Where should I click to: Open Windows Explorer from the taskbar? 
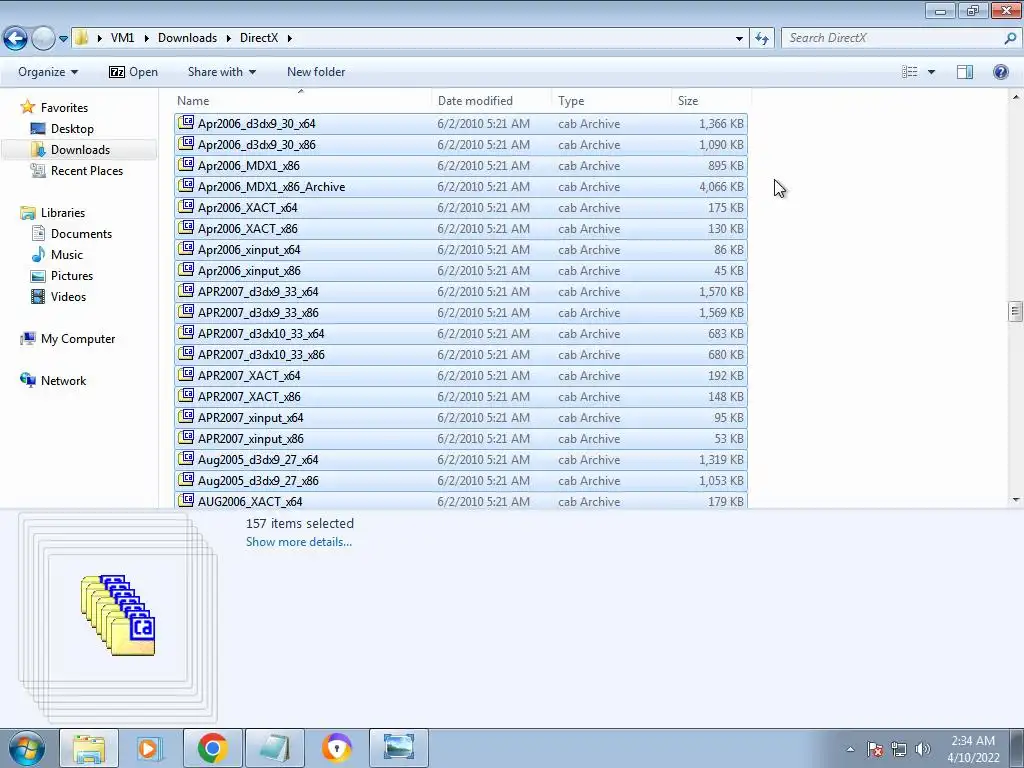(x=89, y=748)
